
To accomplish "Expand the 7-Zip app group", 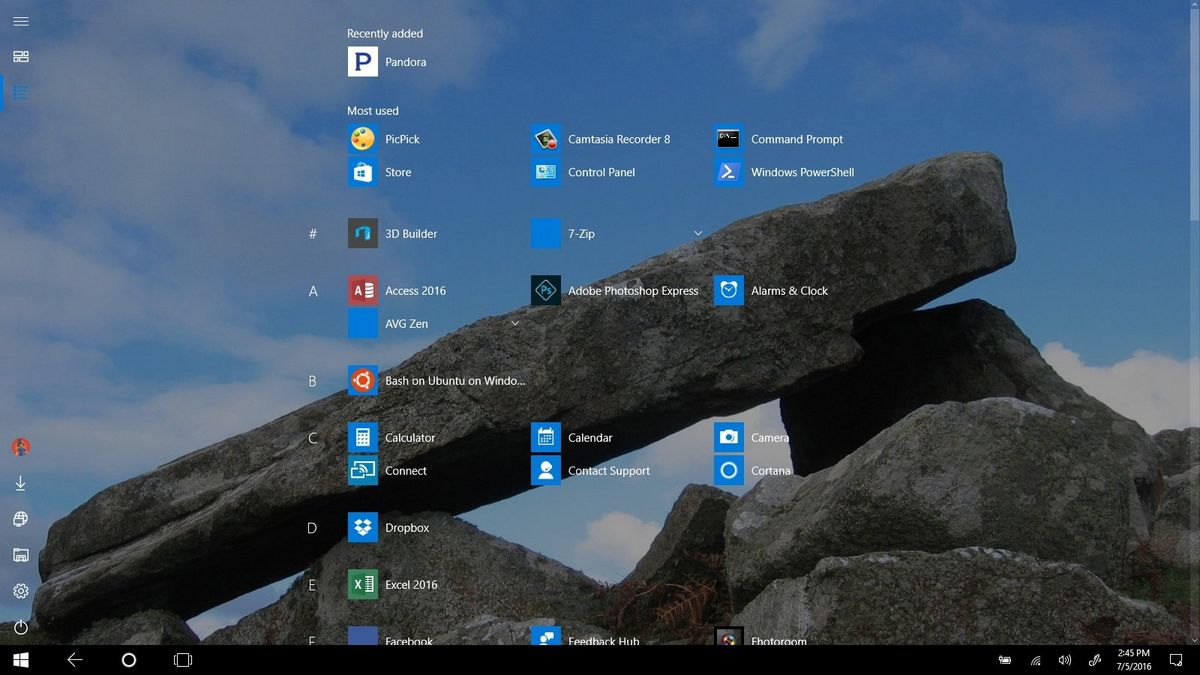I will (698, 232).
